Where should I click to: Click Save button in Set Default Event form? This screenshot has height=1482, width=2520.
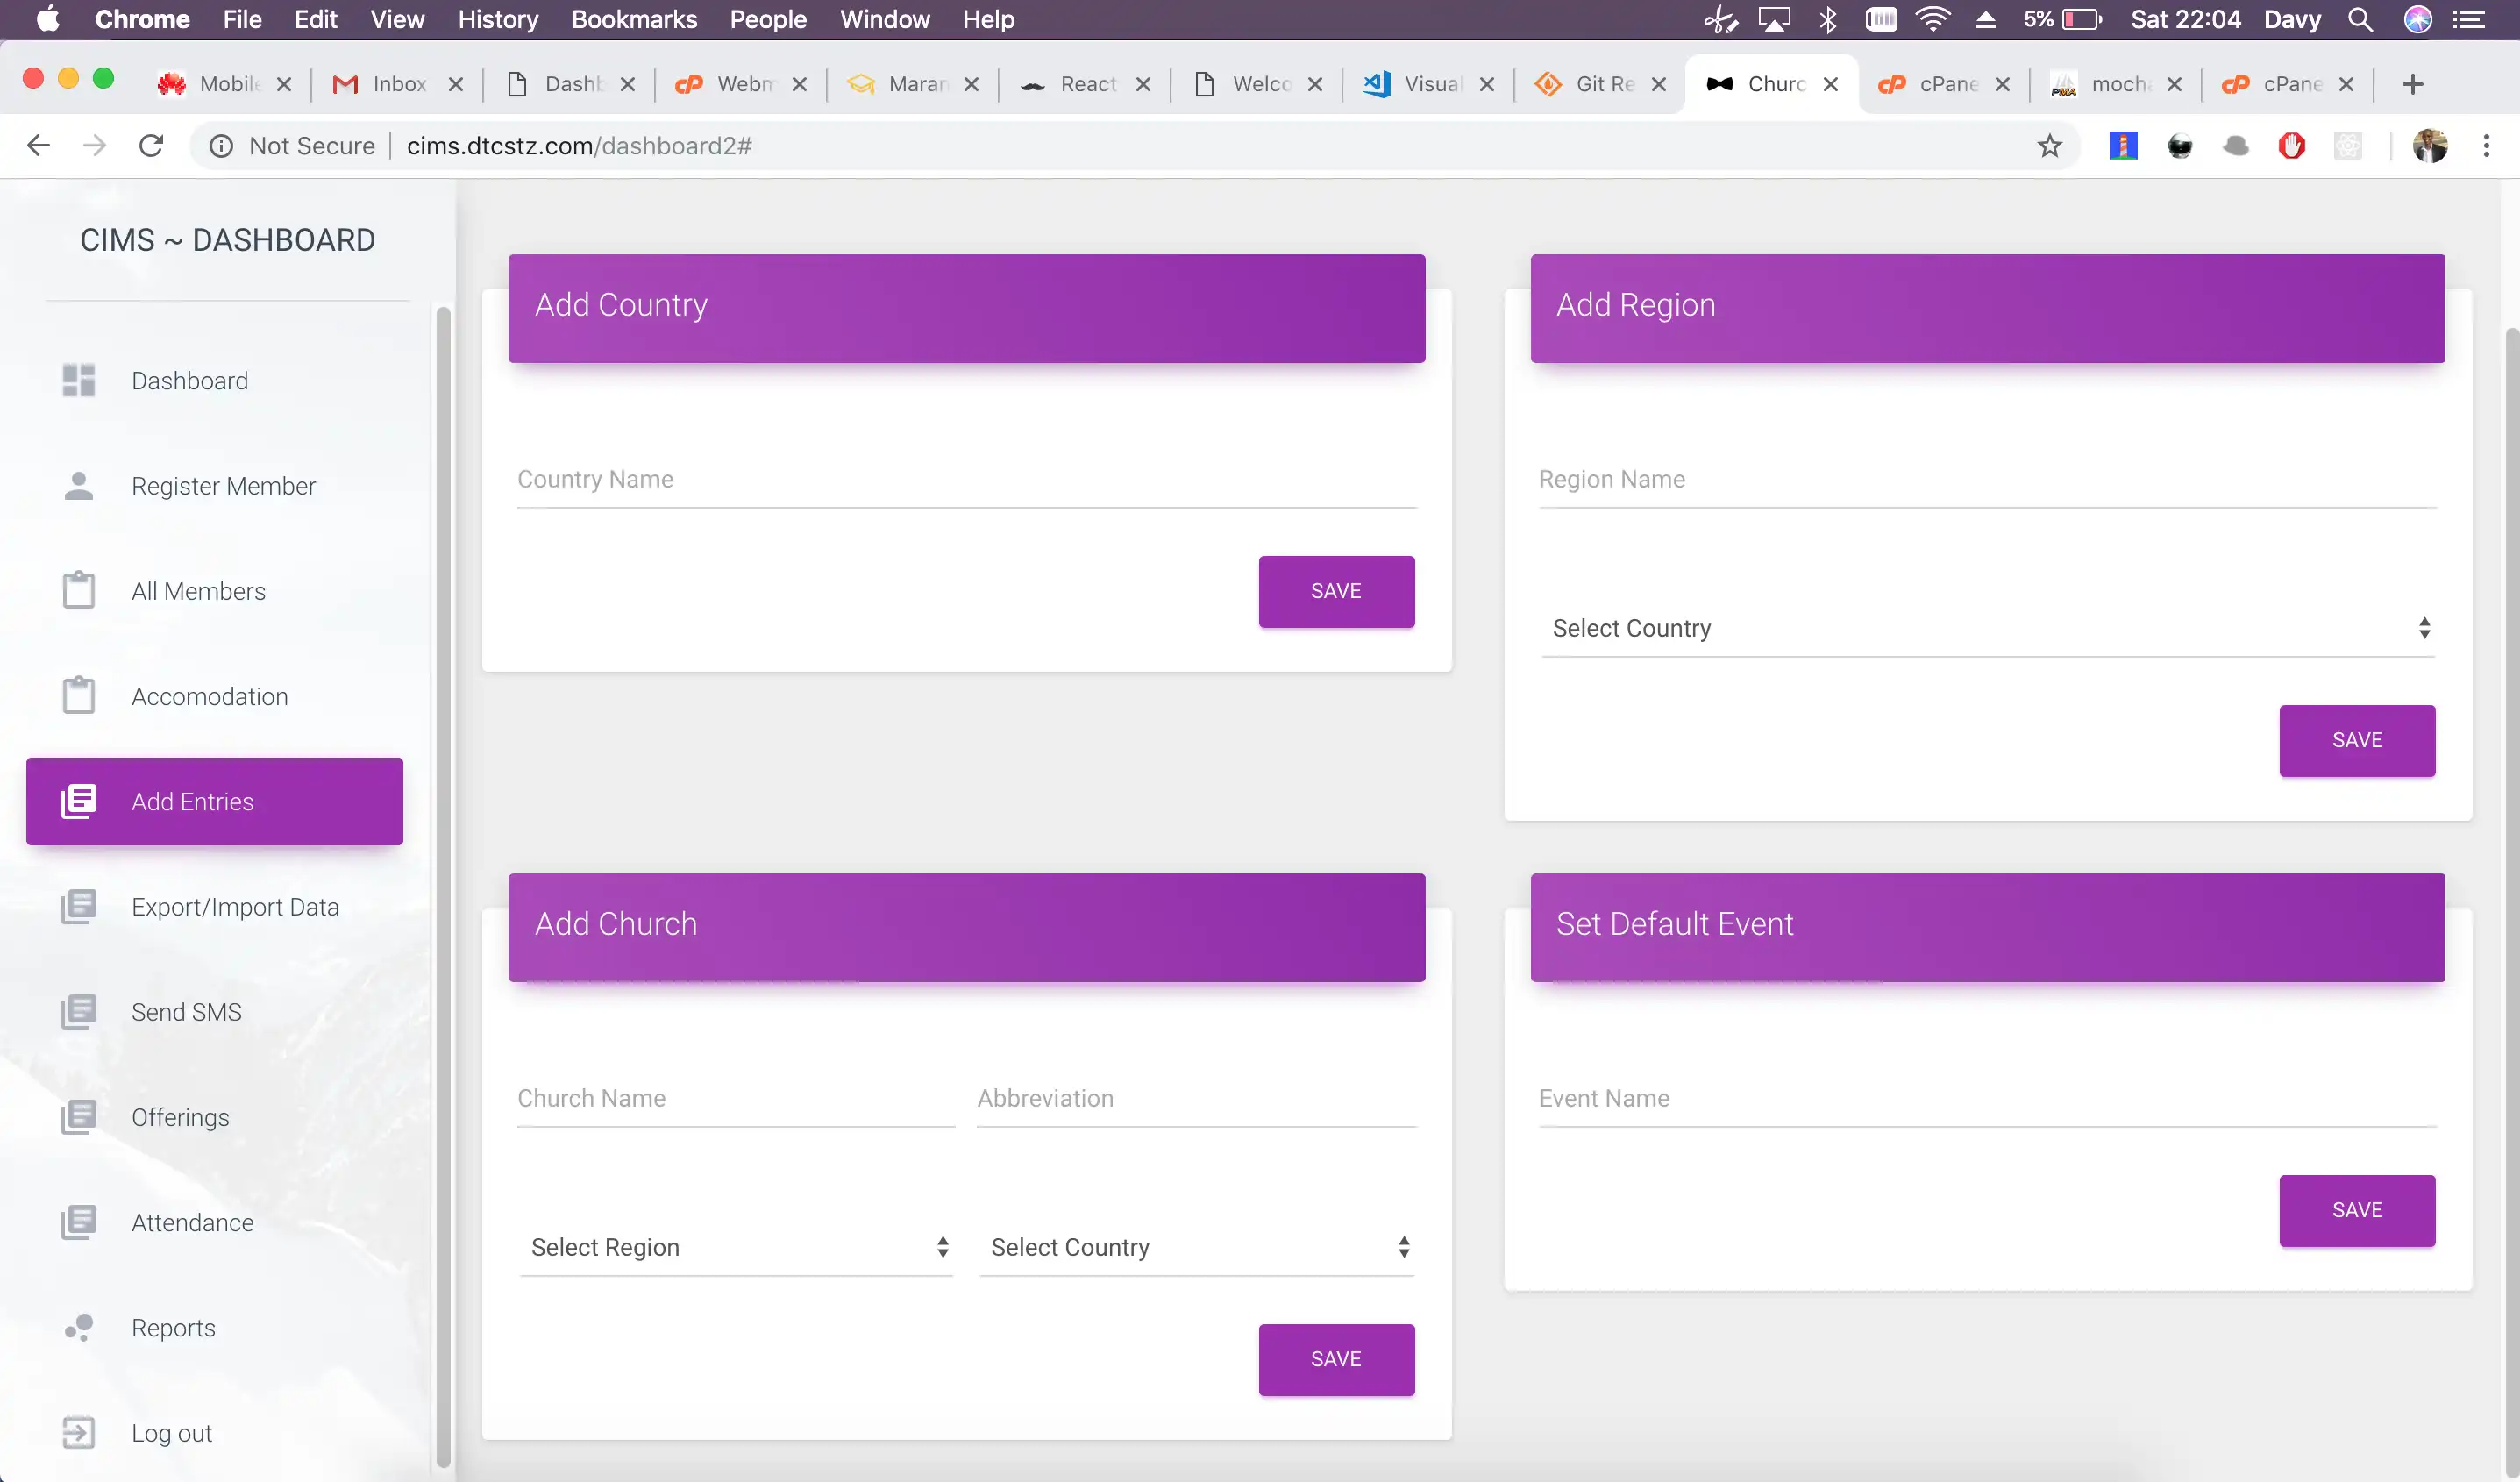2358,1208
